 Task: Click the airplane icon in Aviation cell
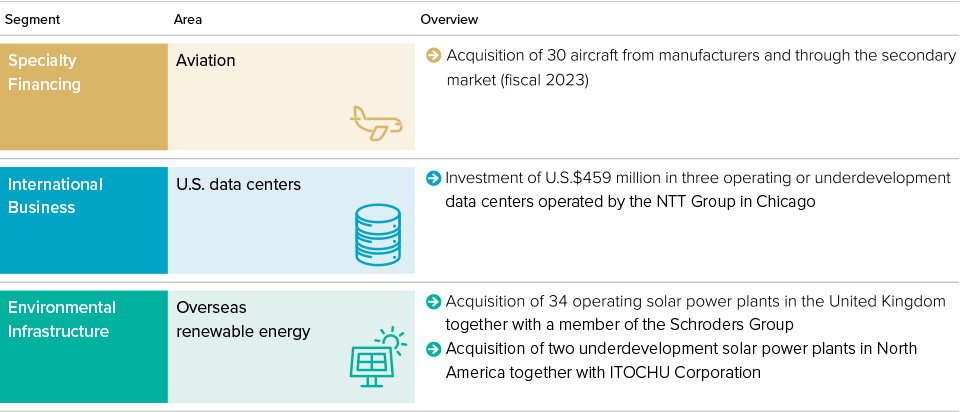coord(376,123)
